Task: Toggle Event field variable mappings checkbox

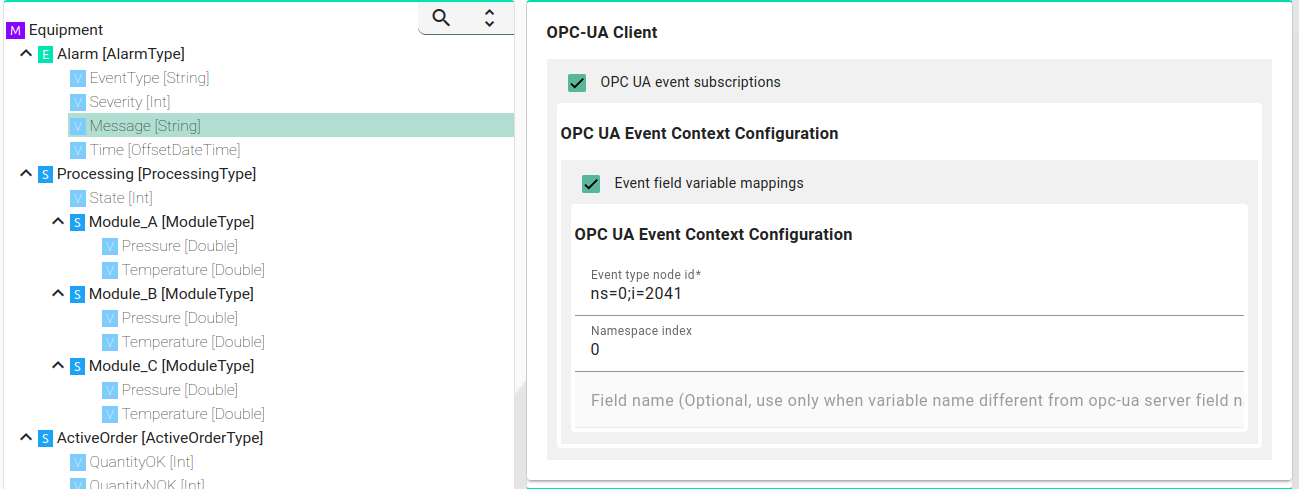Action: click(x=591, y=183)
